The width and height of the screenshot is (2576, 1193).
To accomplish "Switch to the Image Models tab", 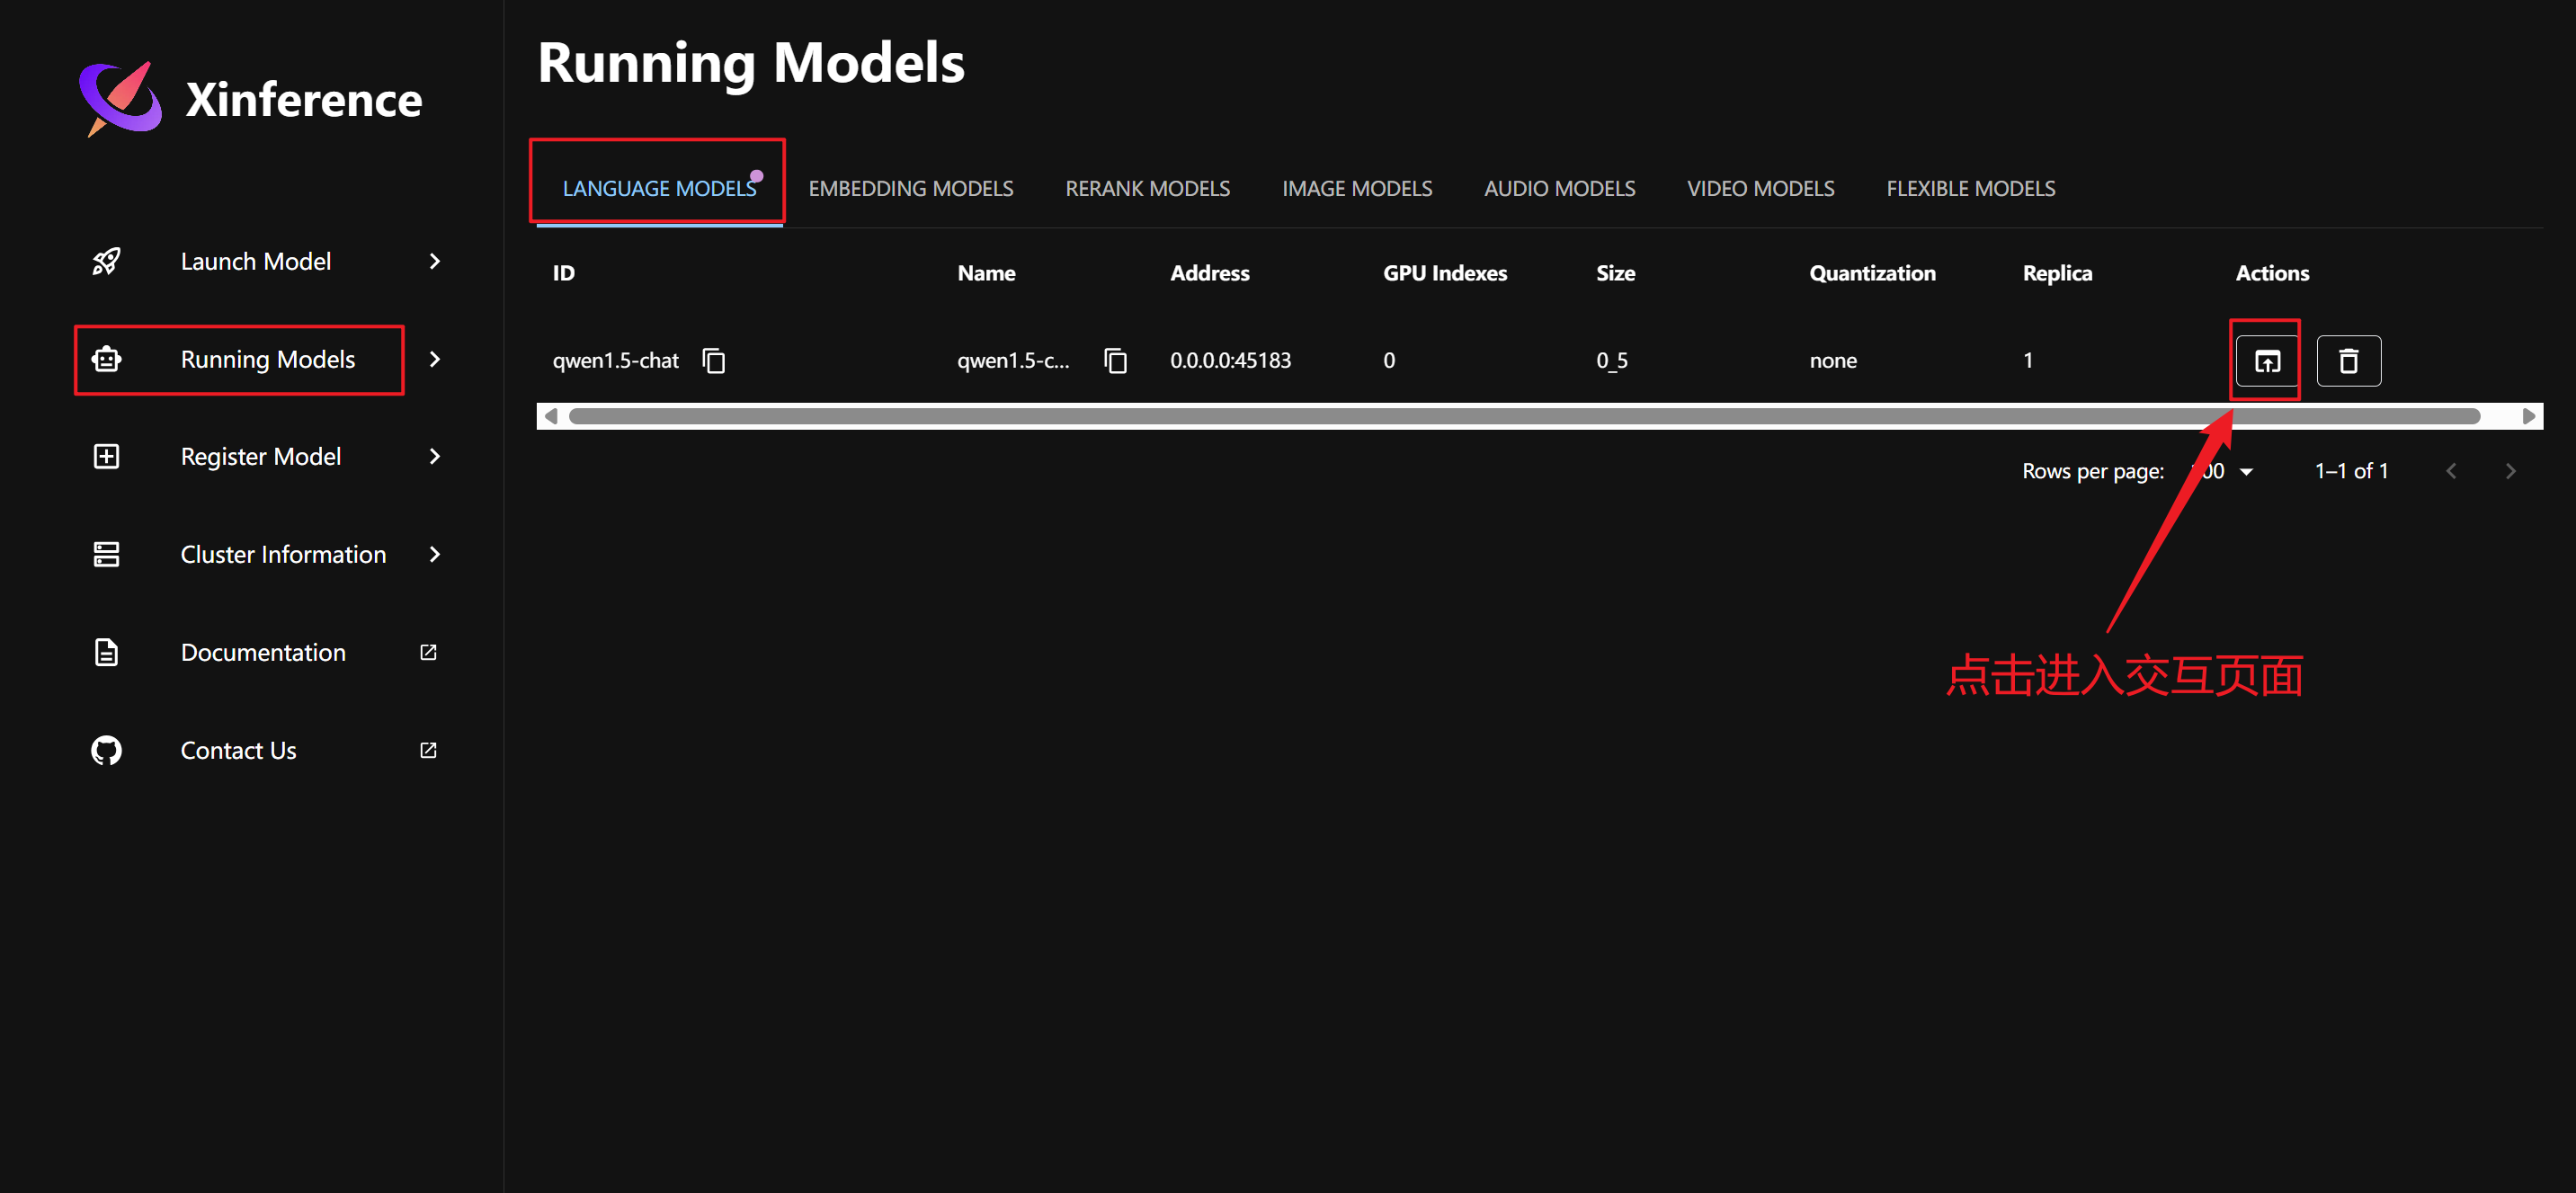I will coord(1356,188).
